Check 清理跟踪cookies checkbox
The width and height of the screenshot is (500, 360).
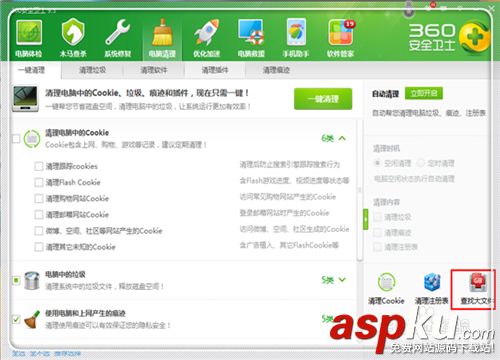(39, 166)
